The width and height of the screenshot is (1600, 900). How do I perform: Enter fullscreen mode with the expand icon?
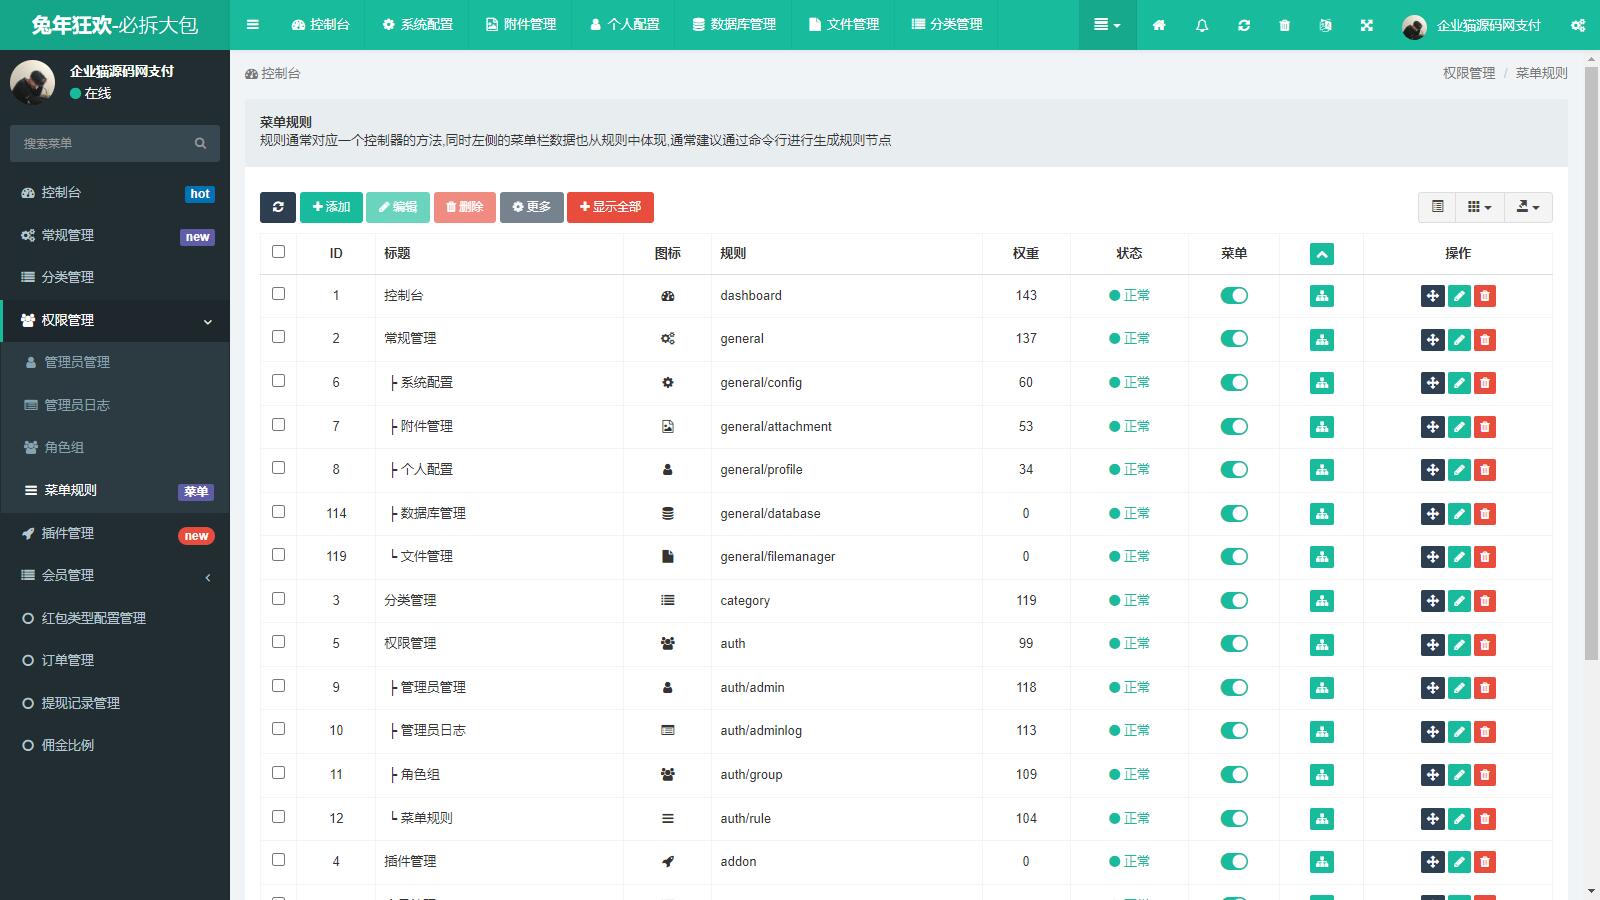point(1366,25)
